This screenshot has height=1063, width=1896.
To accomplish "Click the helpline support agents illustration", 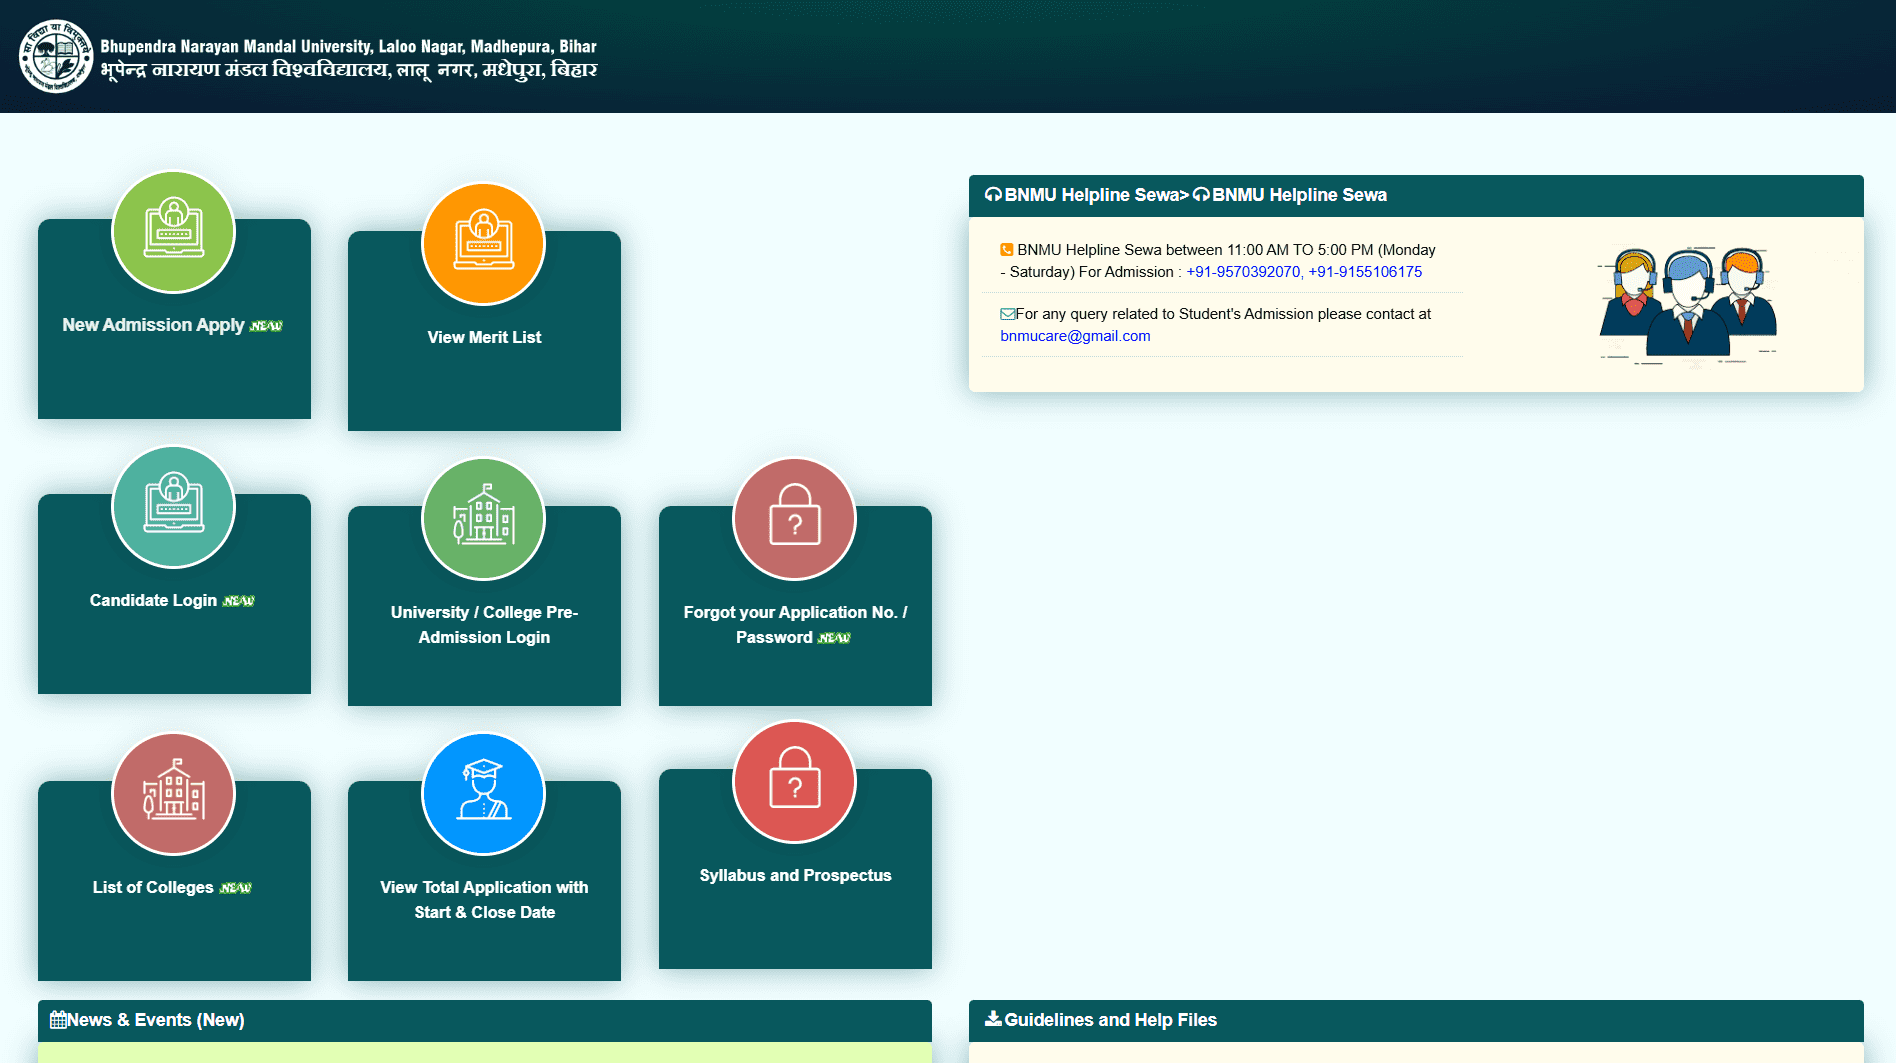I will click(x=1689, y=305).
